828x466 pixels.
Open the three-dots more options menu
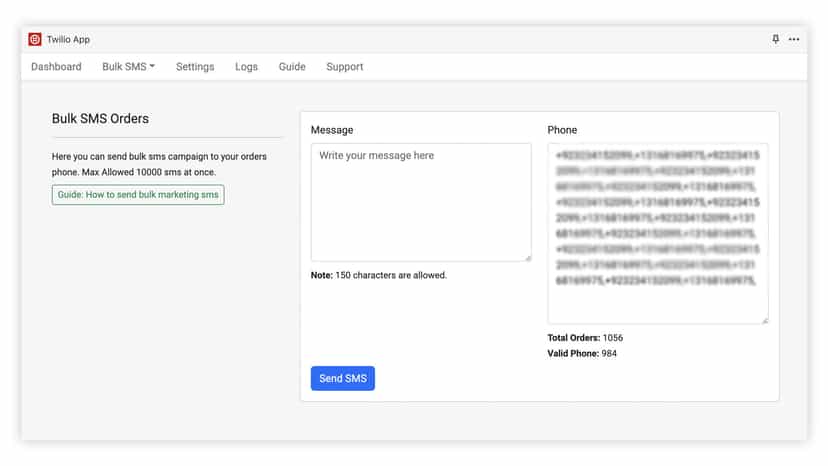point(794,39)
